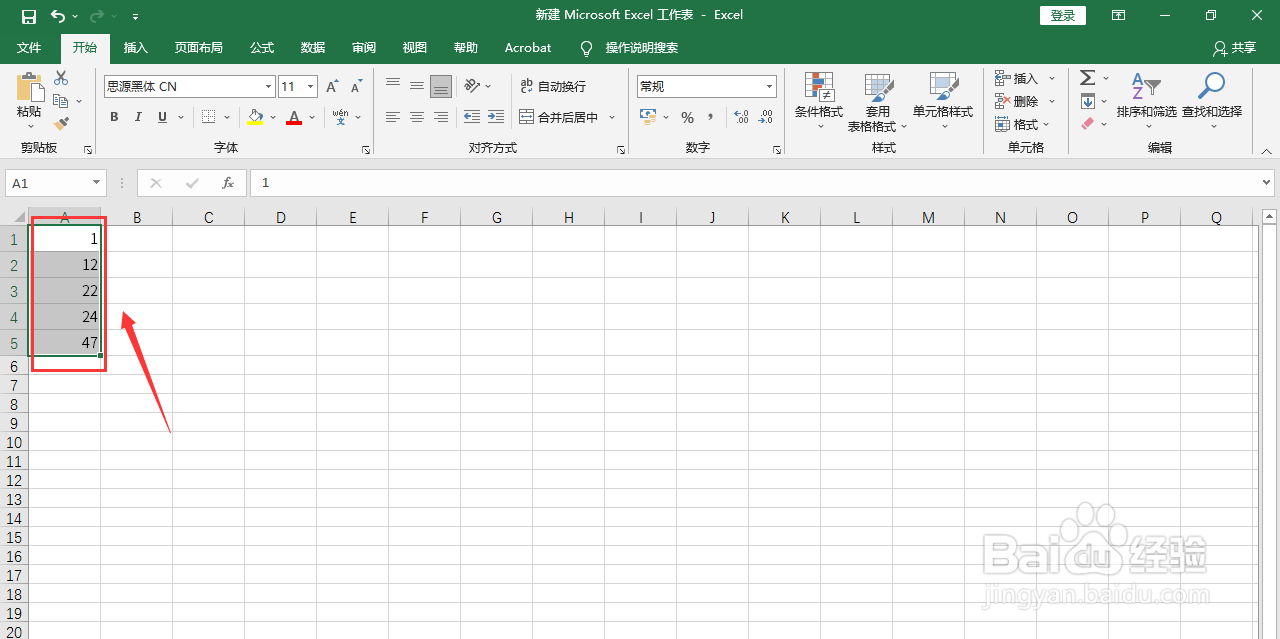Apply comma style
Viewport: 1280px width, 639px height.
tap(711, 117)
